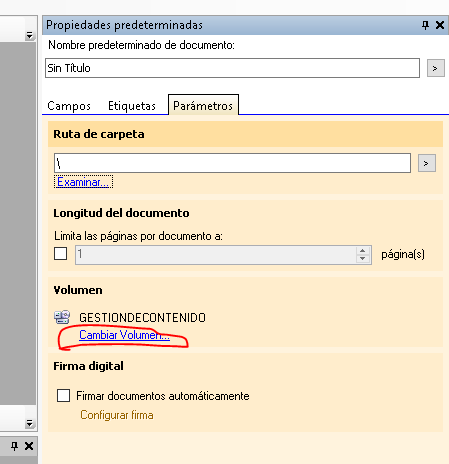Check Firmar documentos automáticamente
449x464 pixels.
[x=63, y=396]
